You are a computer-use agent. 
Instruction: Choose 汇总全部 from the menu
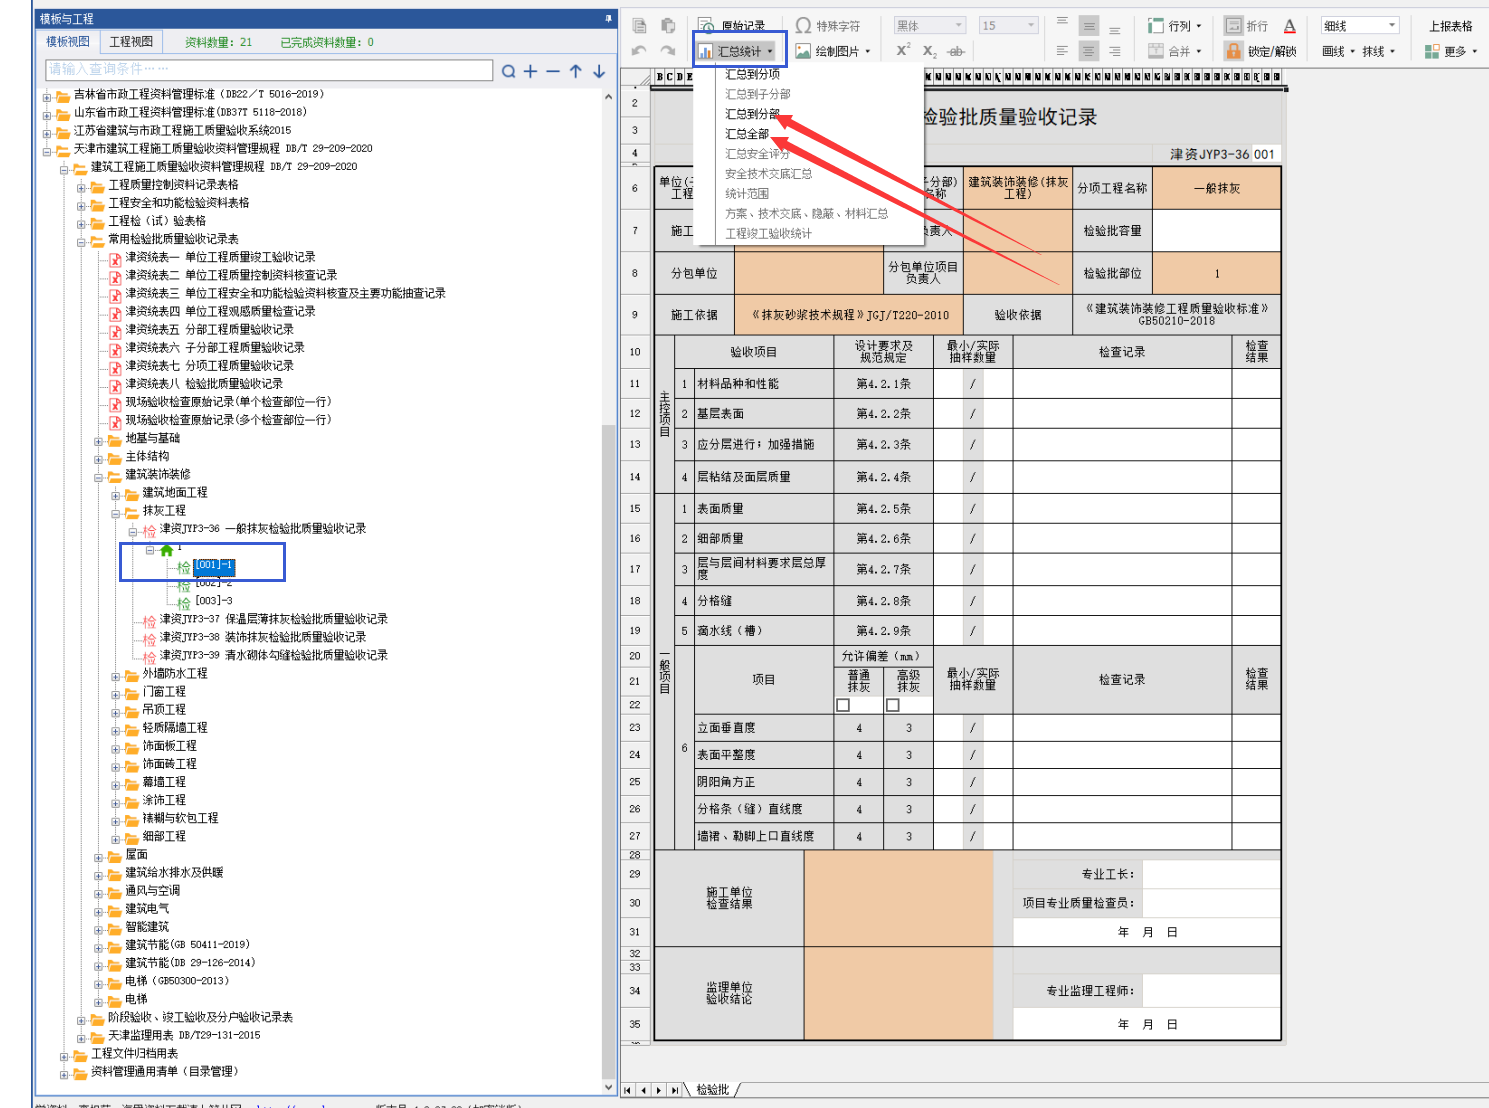pyautogui.click(x=747, y=134)
